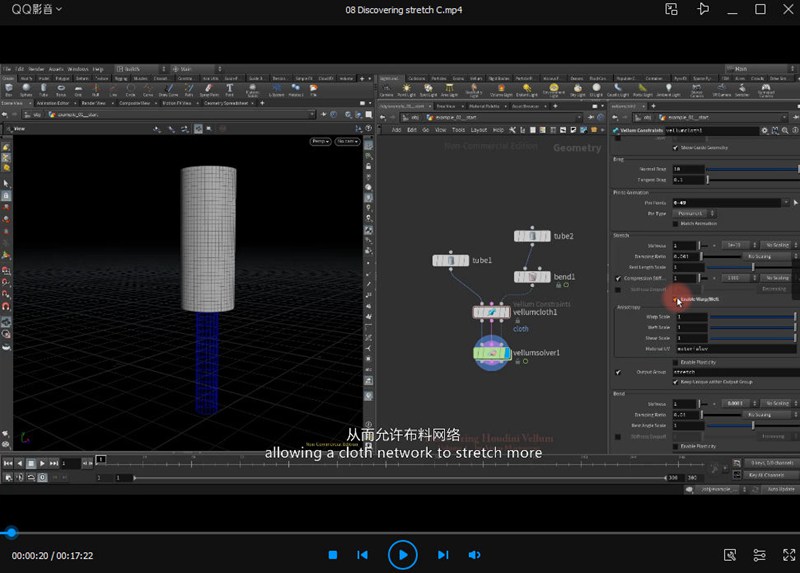Open the Pin Type dropdown
The height and width of the screenshot is (573, 800).
692,213
